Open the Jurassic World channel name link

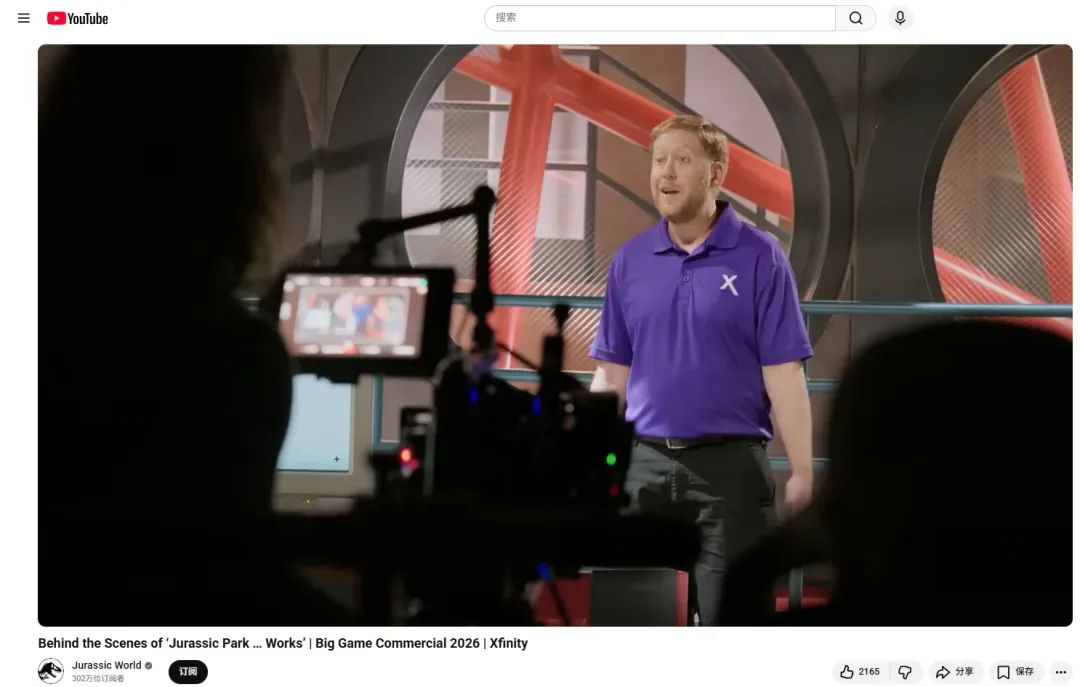107,666
